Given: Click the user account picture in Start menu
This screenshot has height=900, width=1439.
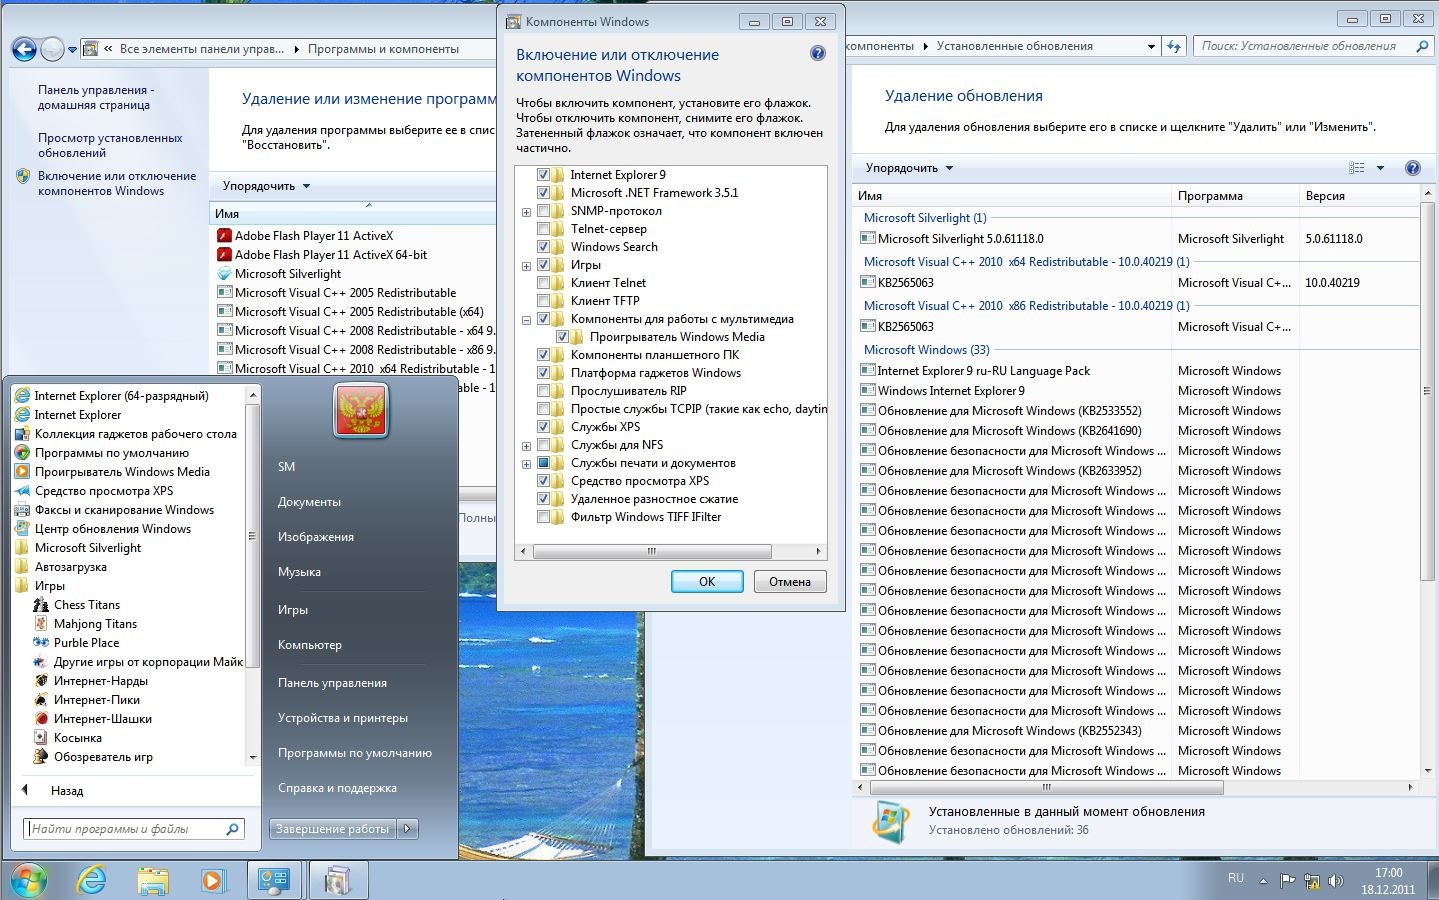Looking at the screenshot, I should [x=360, y=410].
